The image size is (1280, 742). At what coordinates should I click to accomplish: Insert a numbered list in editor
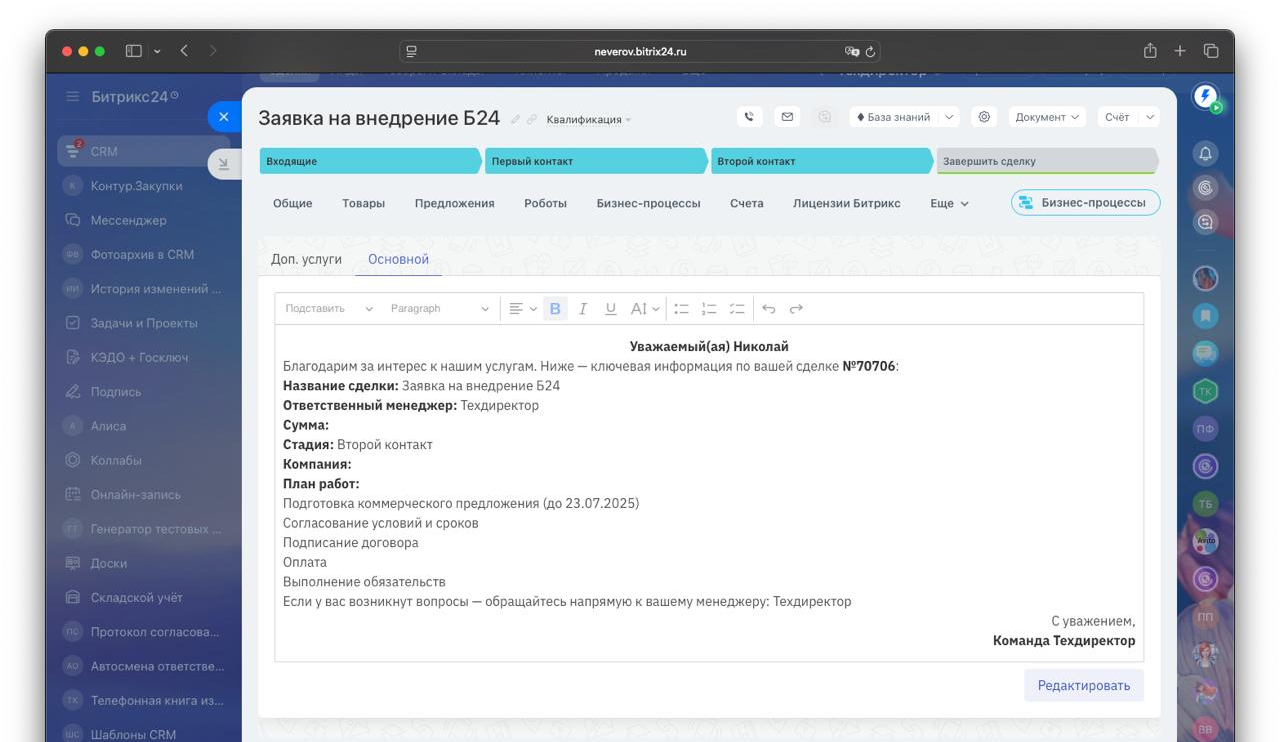[709, 309]
